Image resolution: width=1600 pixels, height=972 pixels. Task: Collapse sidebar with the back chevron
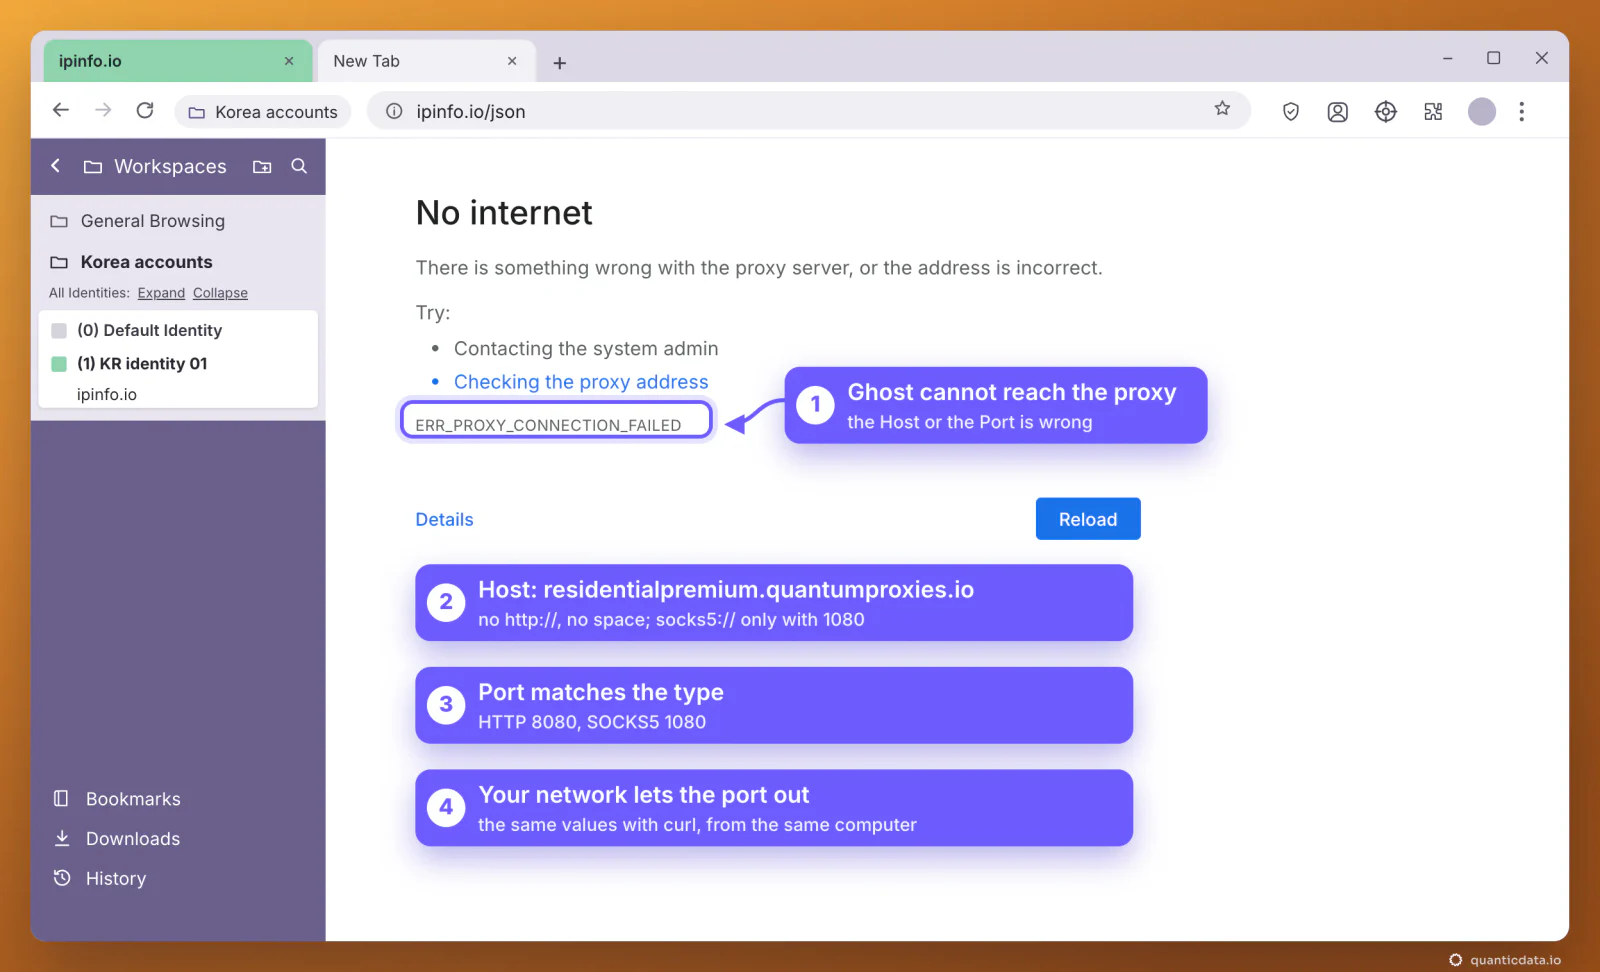tap(56, 166)
